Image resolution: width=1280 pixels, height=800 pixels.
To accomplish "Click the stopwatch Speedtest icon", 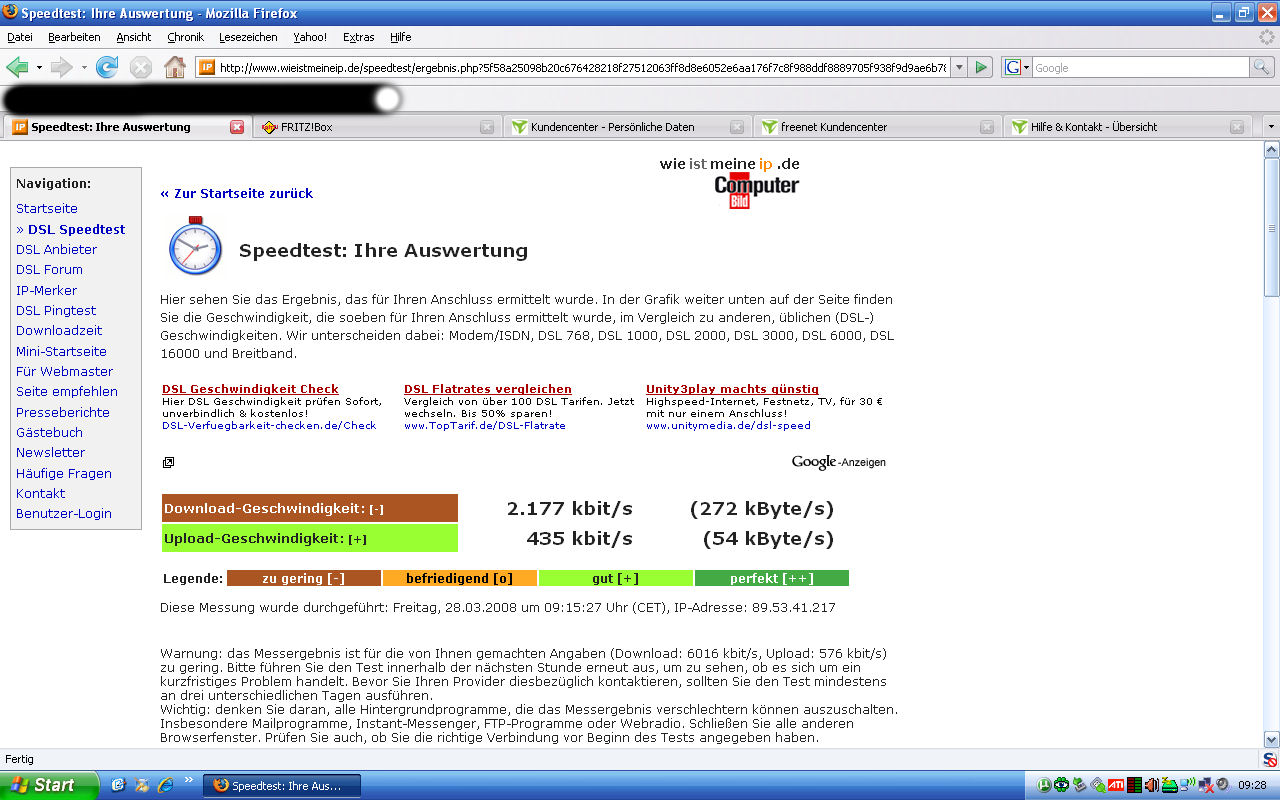I will (x=195, y=246).
